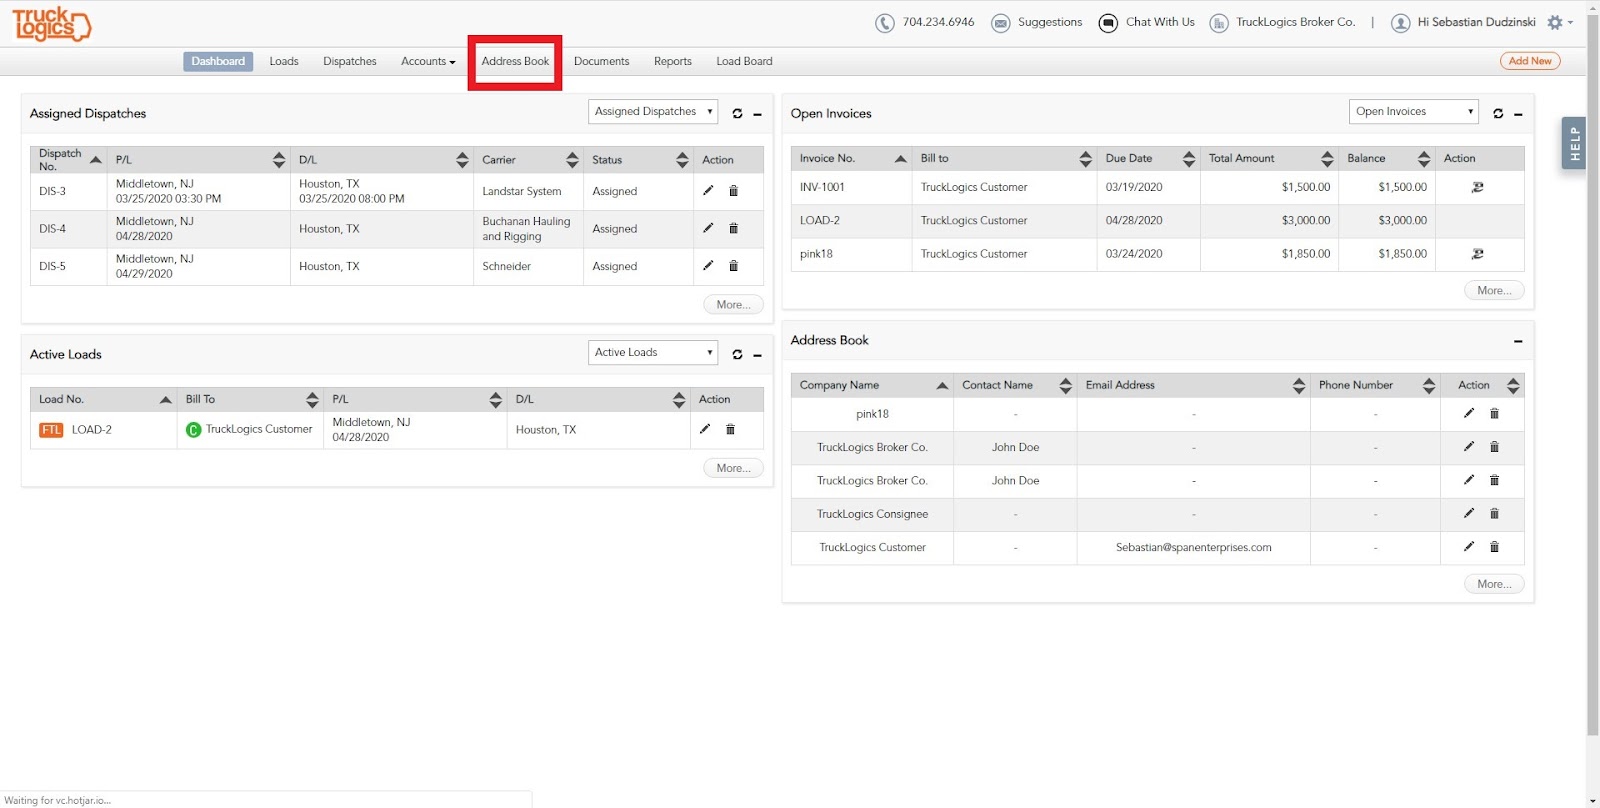
Task: Click payment action icon for INV-1001
Action: (x=1478, y=187)
